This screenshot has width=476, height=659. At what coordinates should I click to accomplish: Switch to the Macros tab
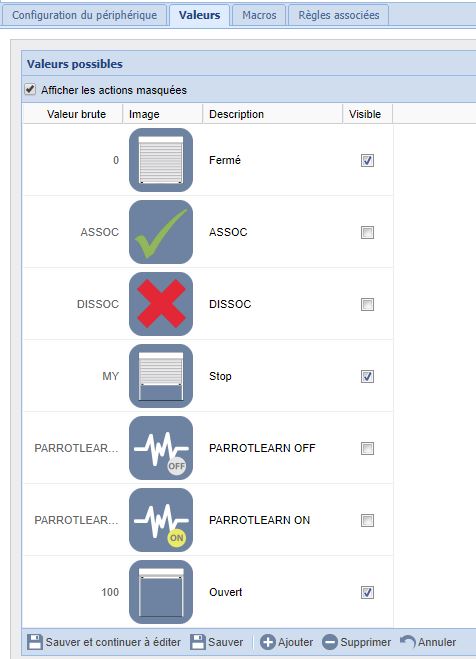tap(259, 15)
